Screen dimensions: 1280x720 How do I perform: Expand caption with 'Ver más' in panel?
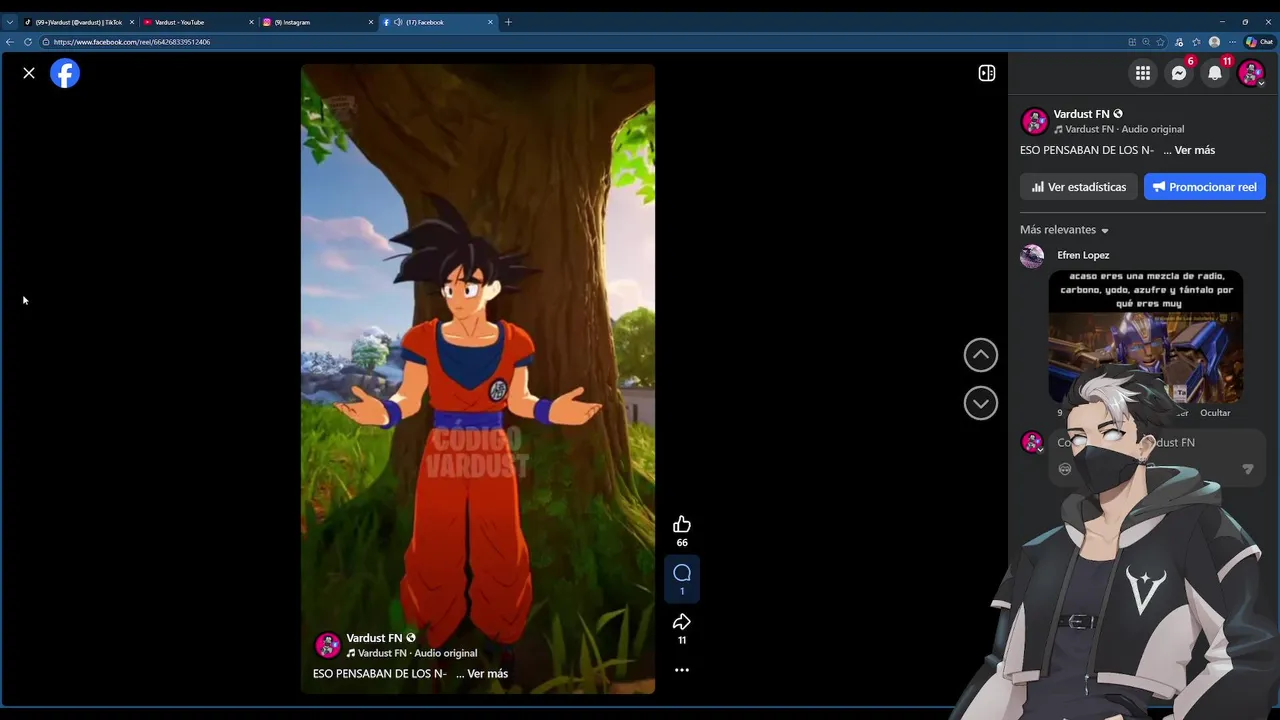[1194, 150]
